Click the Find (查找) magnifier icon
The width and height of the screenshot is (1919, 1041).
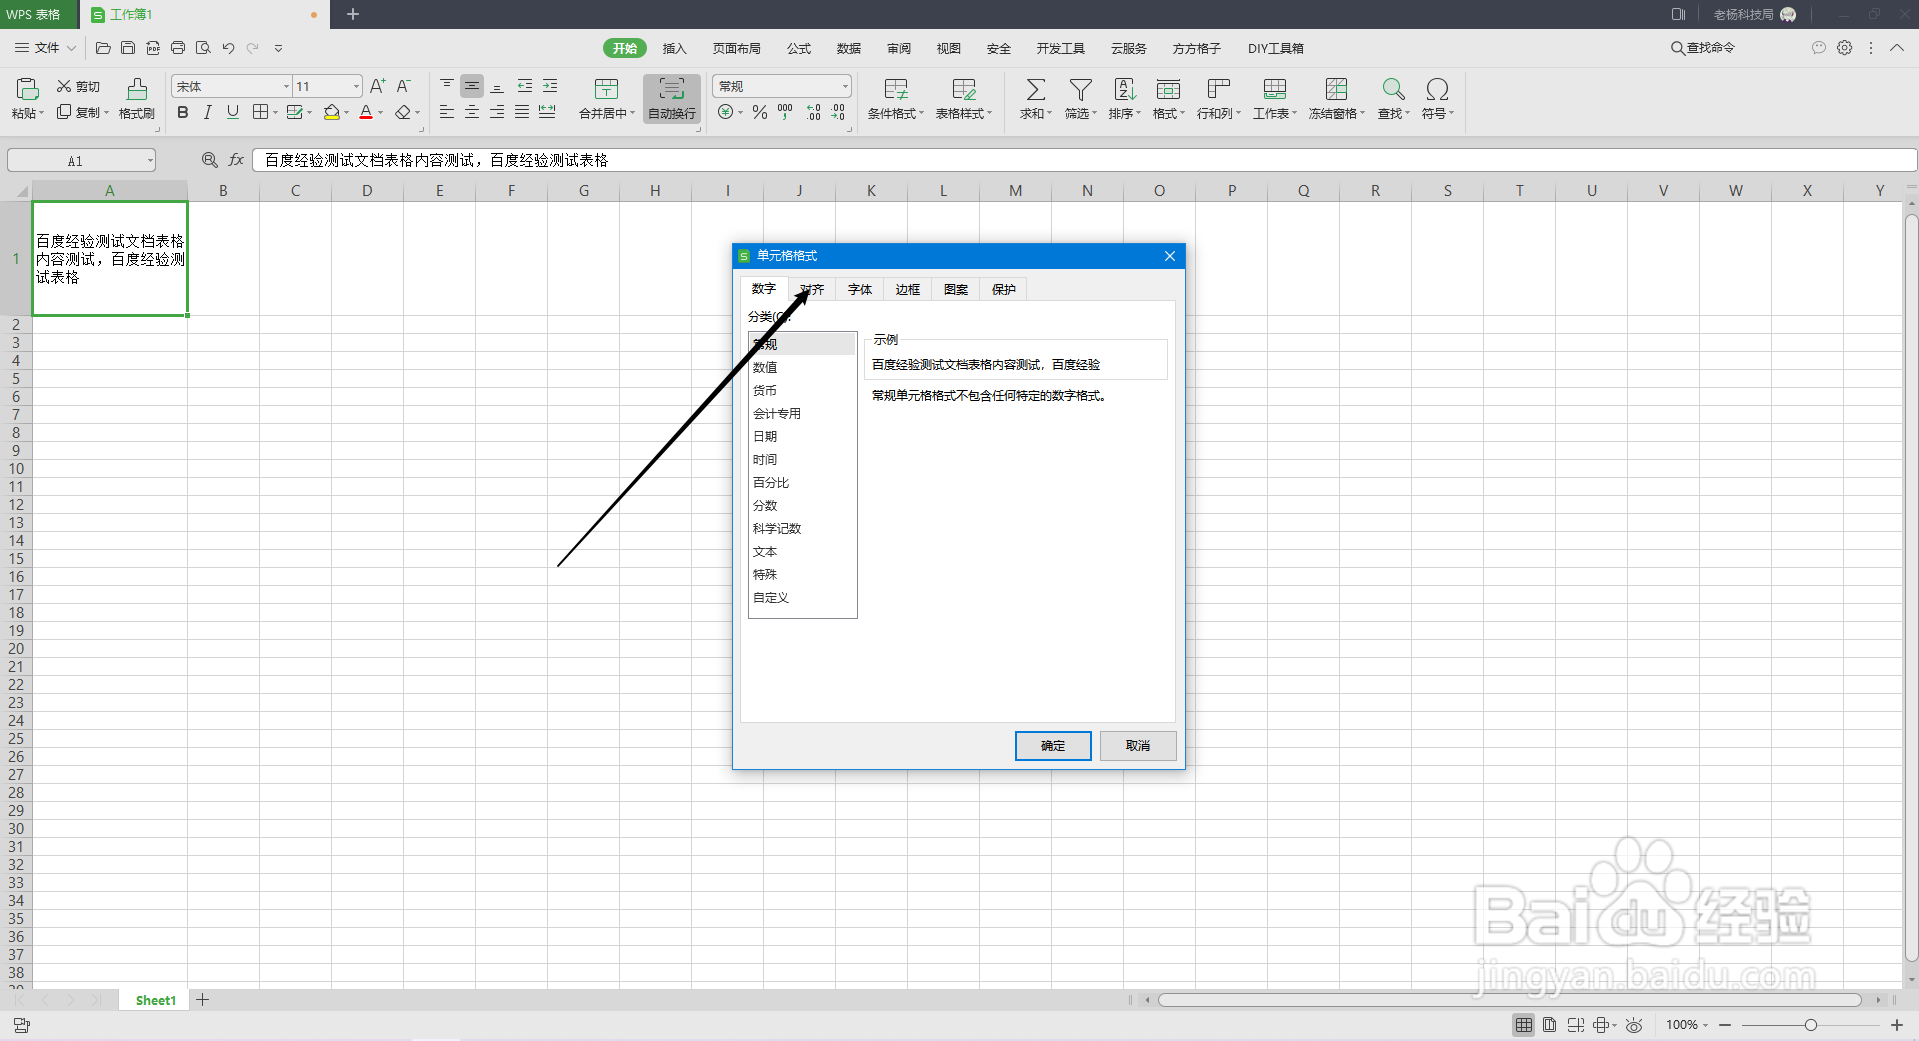[x=1393, y=89]
